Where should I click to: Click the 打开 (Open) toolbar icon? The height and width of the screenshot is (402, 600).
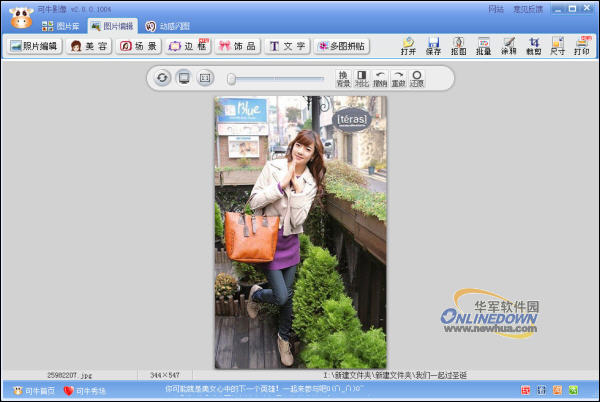(x=408, y=46)
